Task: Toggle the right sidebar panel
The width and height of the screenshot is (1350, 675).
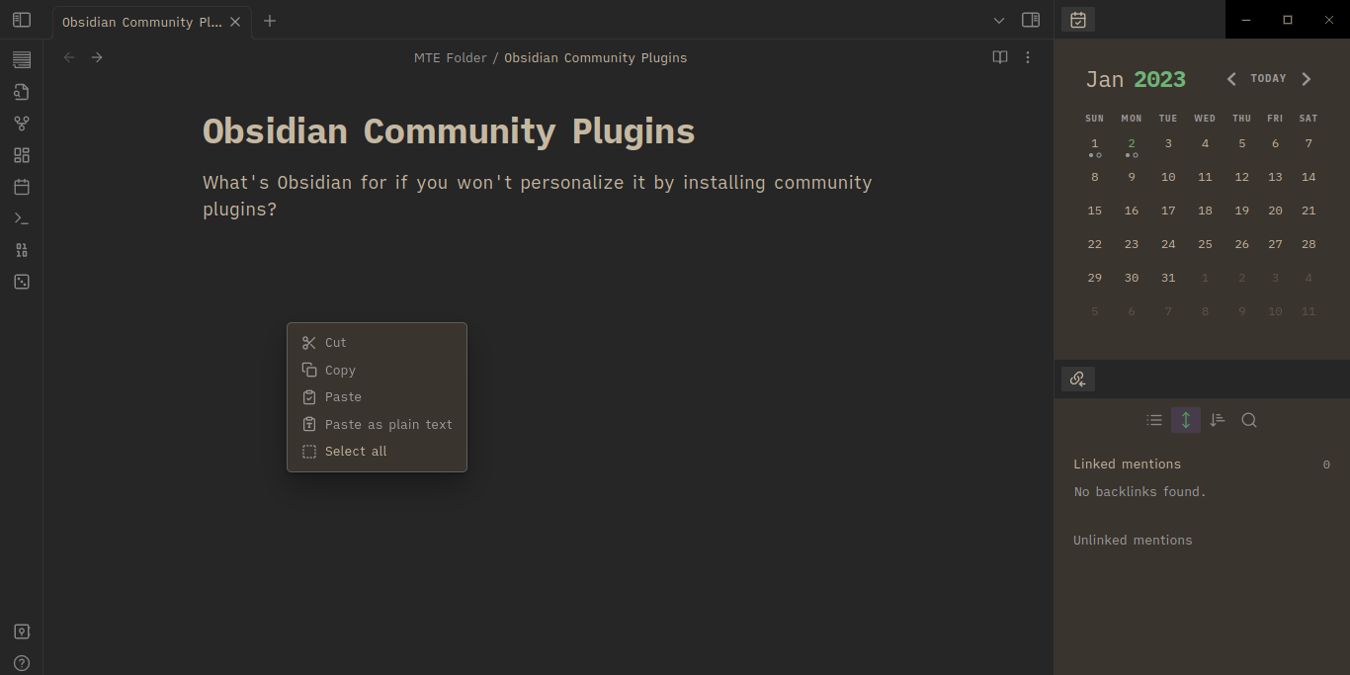Action: click(1030, 20)
